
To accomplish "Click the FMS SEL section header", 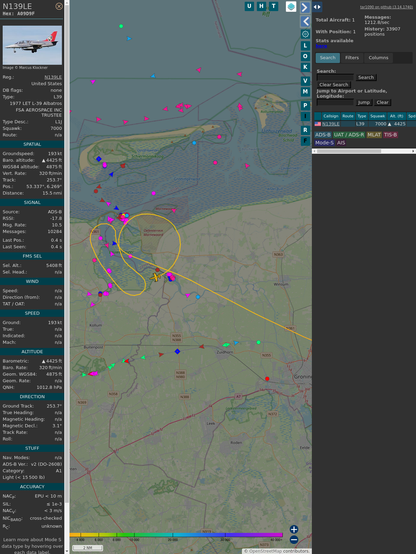I will tap(32, 256).
